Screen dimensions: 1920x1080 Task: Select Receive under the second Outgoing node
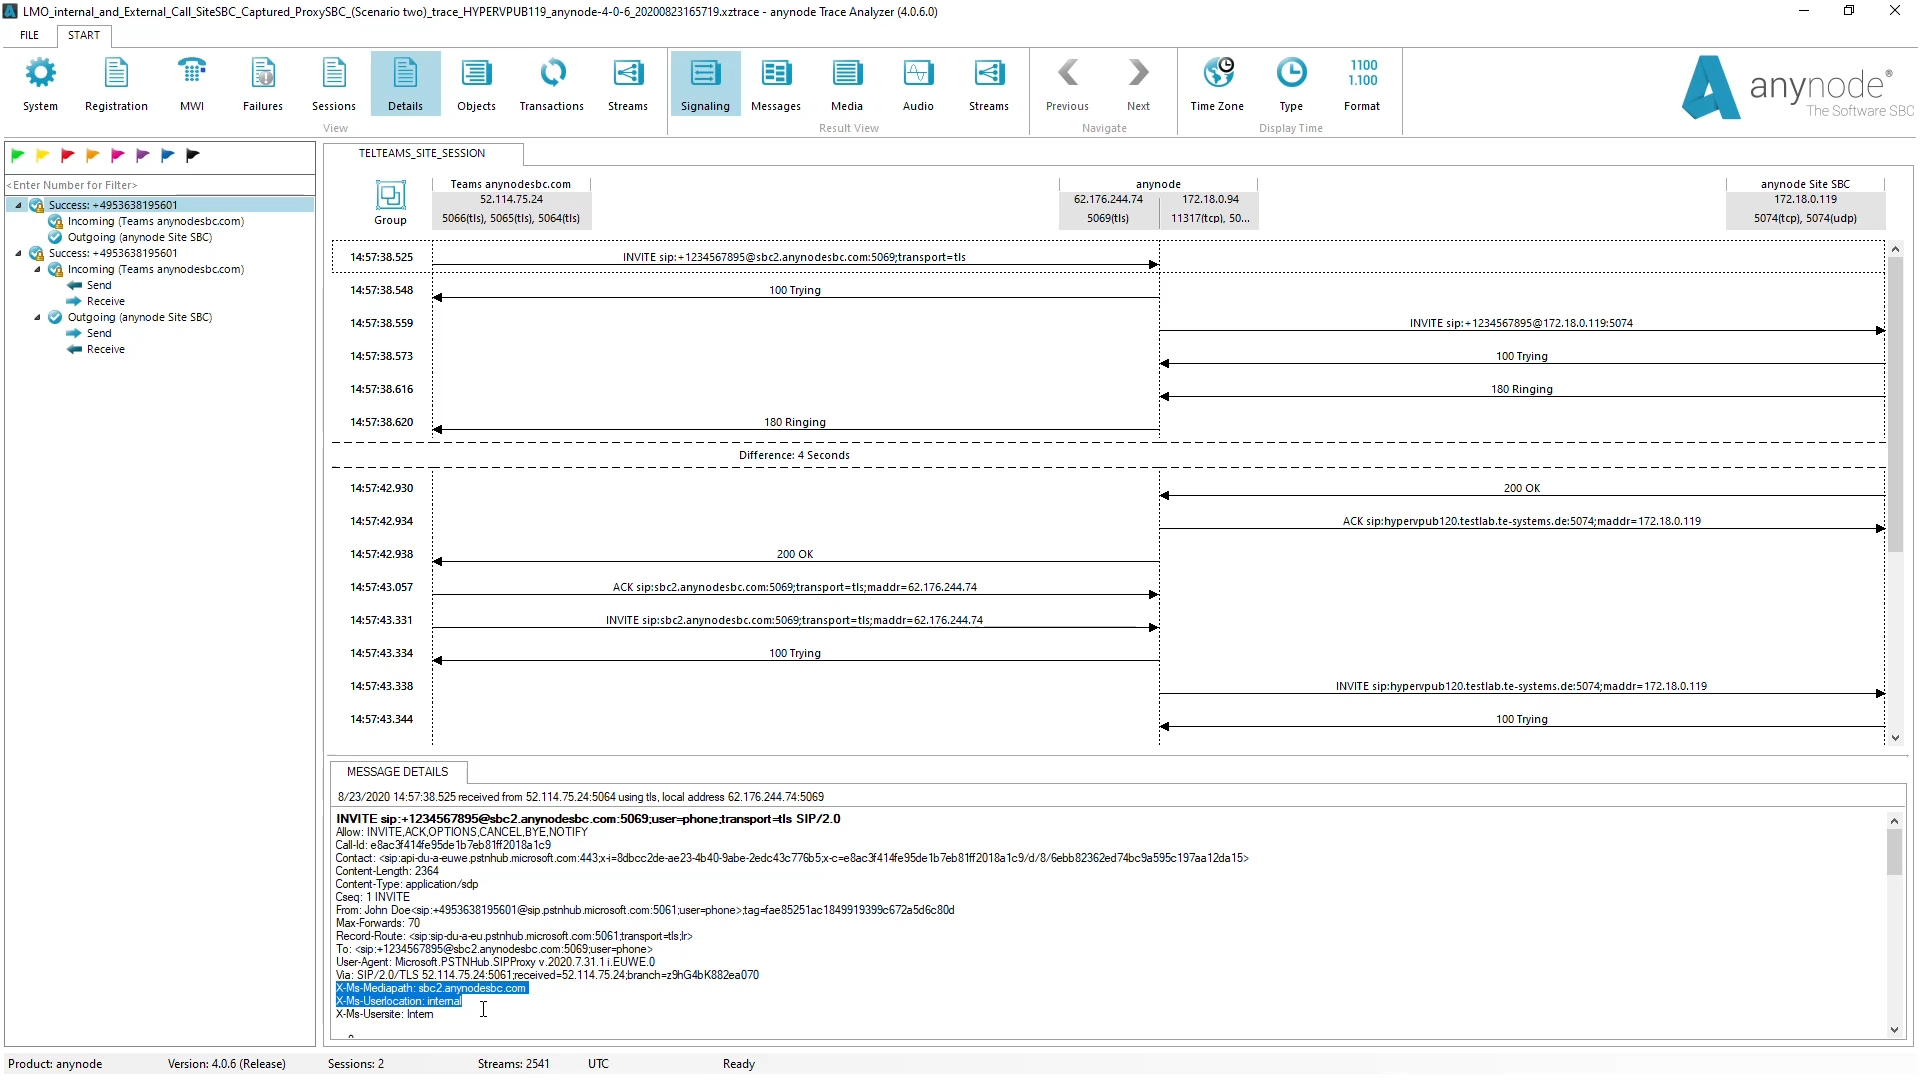click(x=105, y=349)
